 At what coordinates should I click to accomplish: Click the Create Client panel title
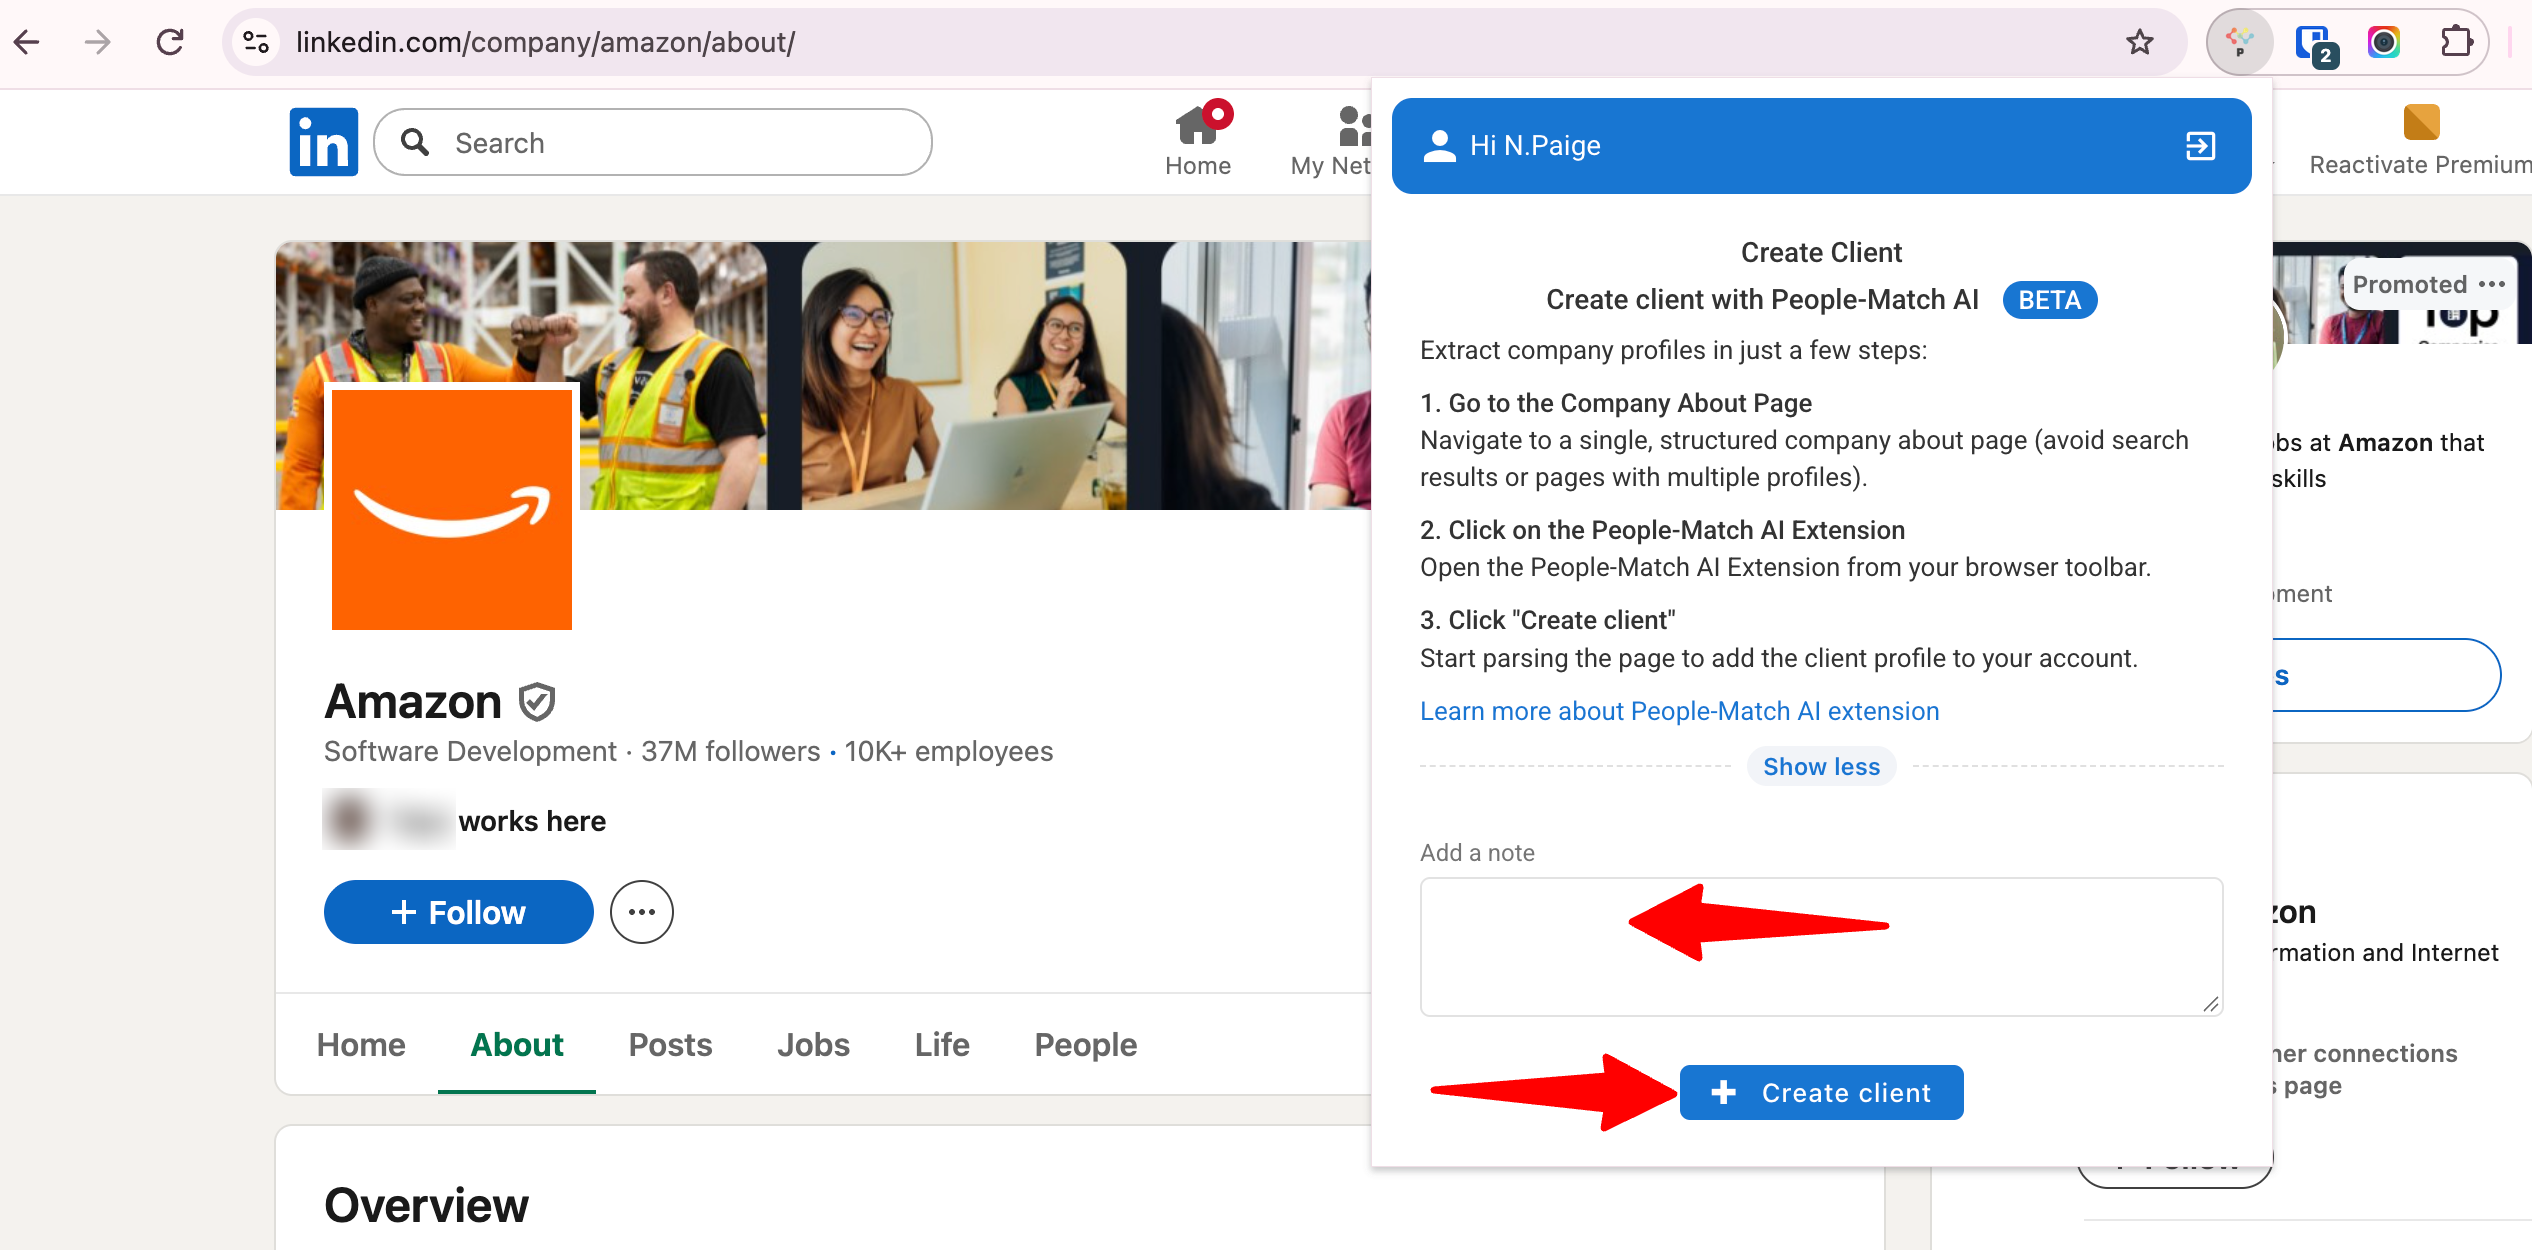pos(1821,252)
